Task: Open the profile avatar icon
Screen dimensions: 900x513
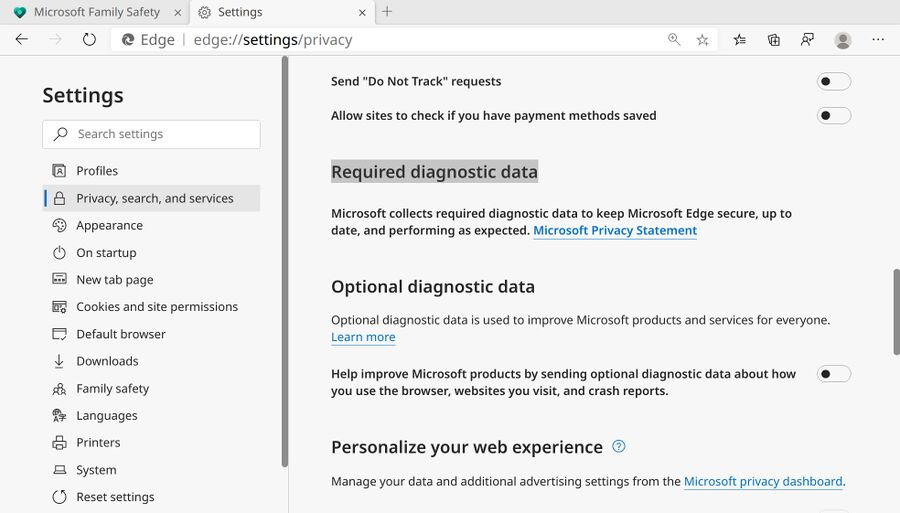Action: tap(843, 40)
